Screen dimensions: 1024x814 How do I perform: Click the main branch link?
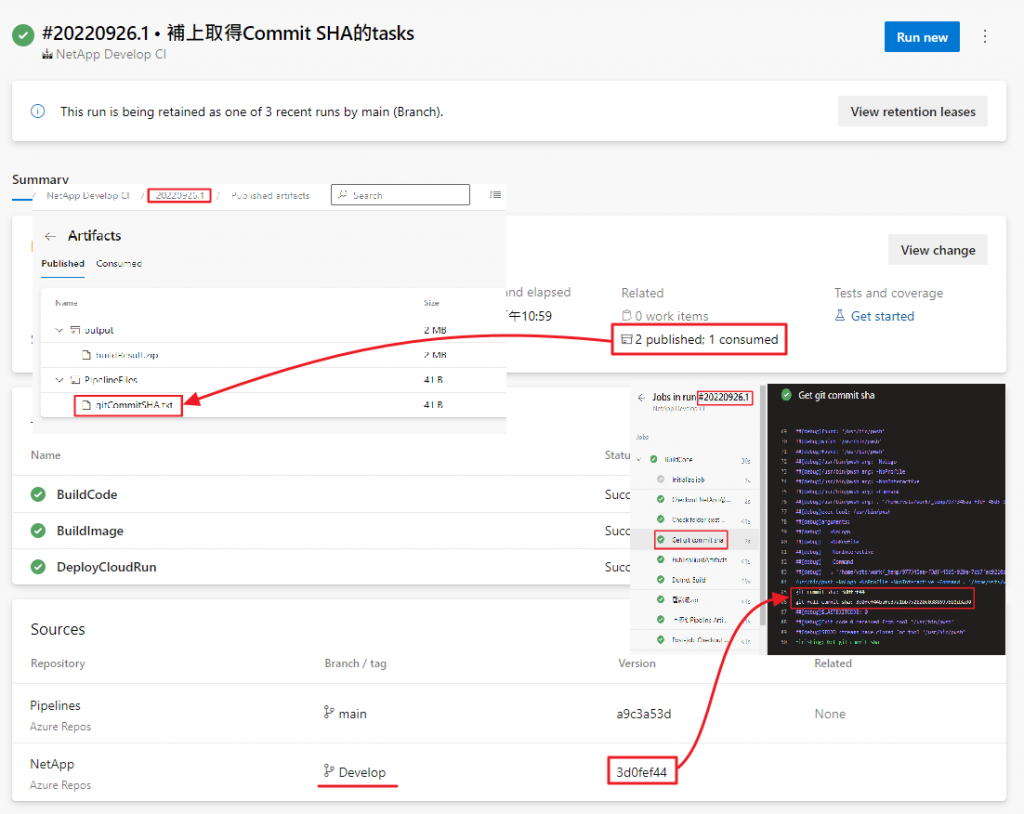click(352, 714)
